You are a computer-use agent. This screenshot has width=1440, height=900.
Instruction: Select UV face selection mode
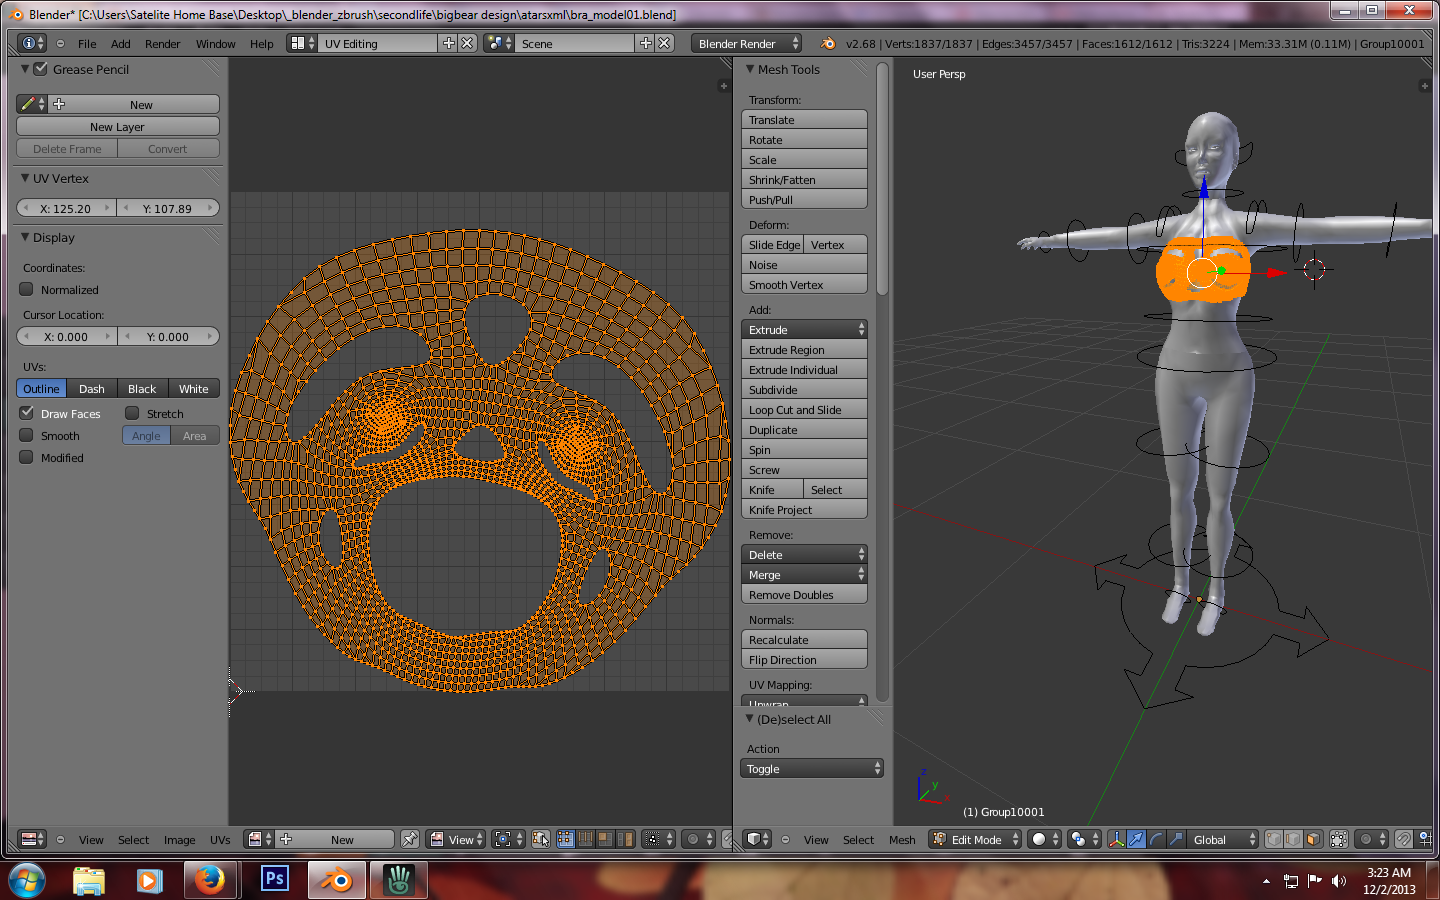coord(605,839)
